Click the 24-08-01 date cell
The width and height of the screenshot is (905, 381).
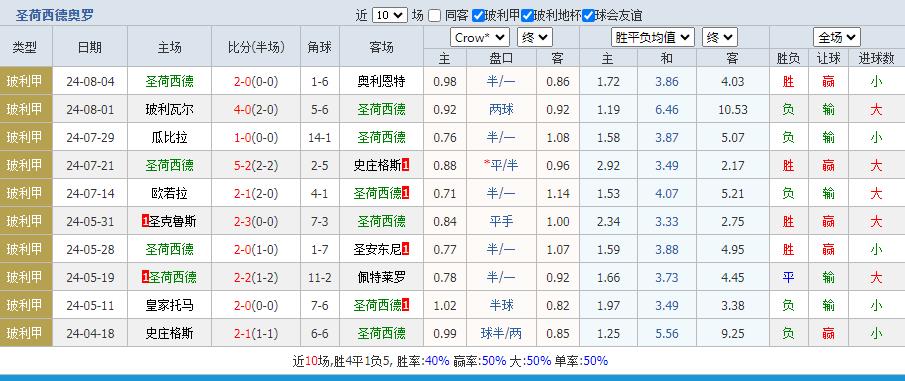coord(90,110)
